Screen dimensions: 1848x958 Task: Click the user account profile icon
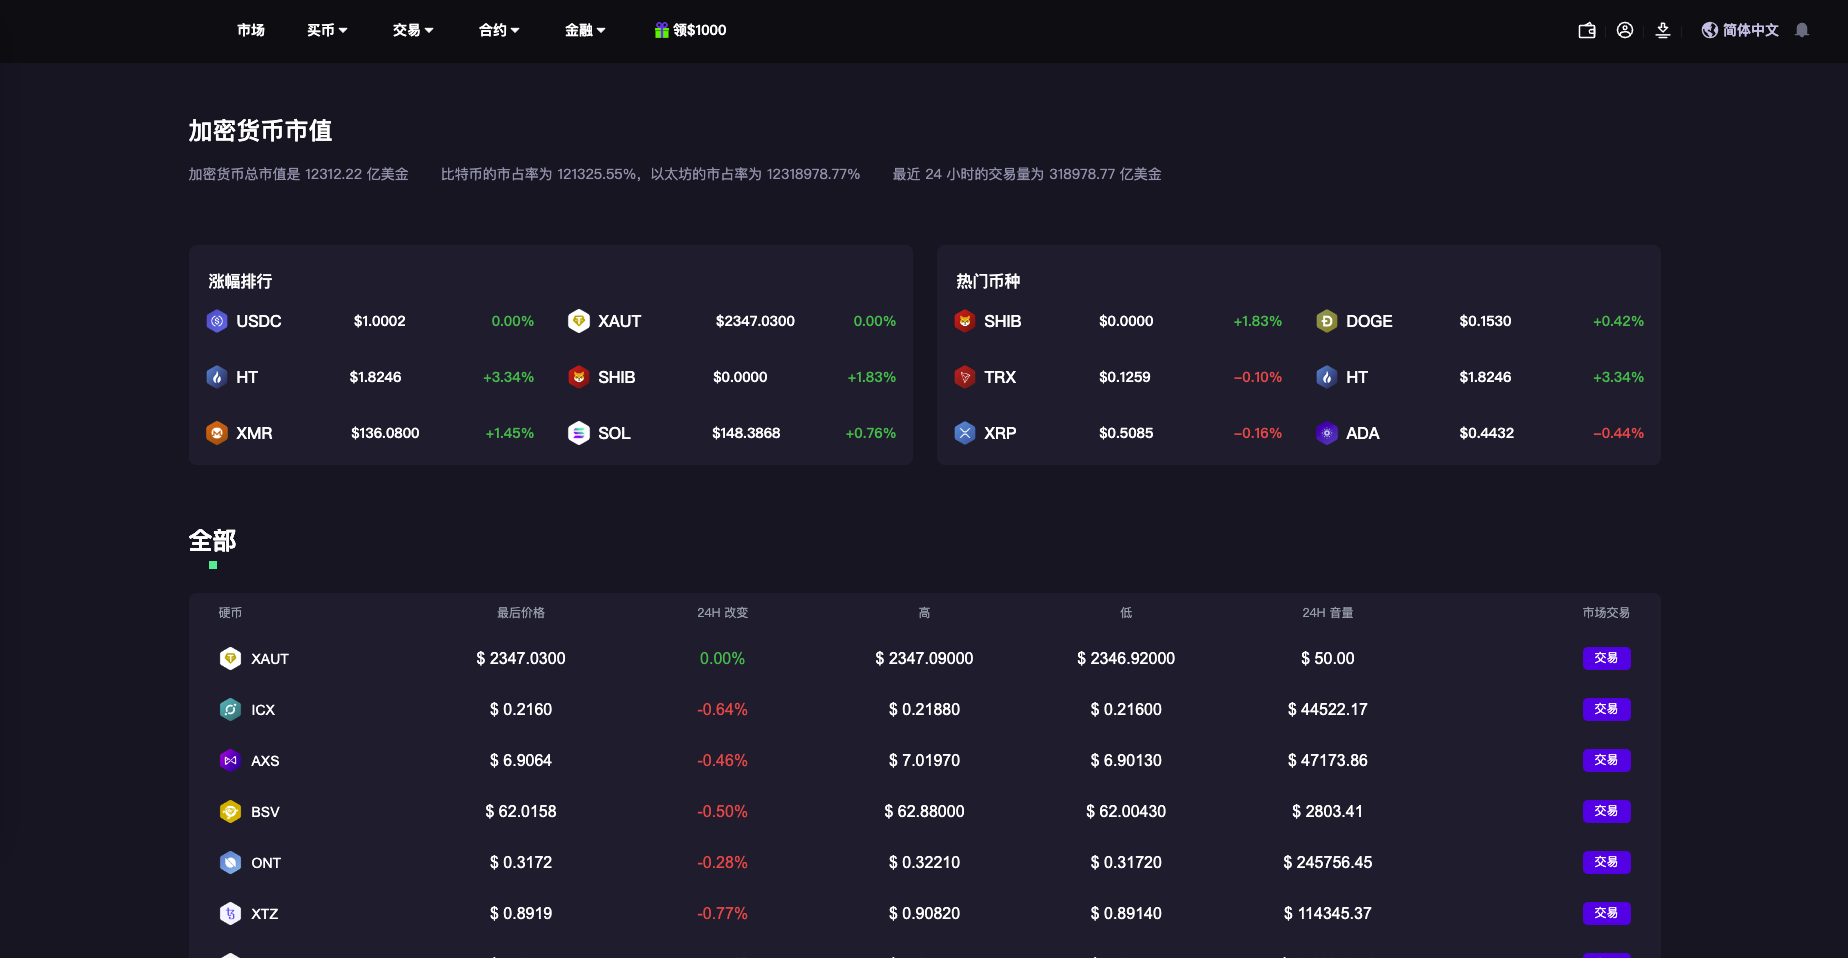point(1625,30)
